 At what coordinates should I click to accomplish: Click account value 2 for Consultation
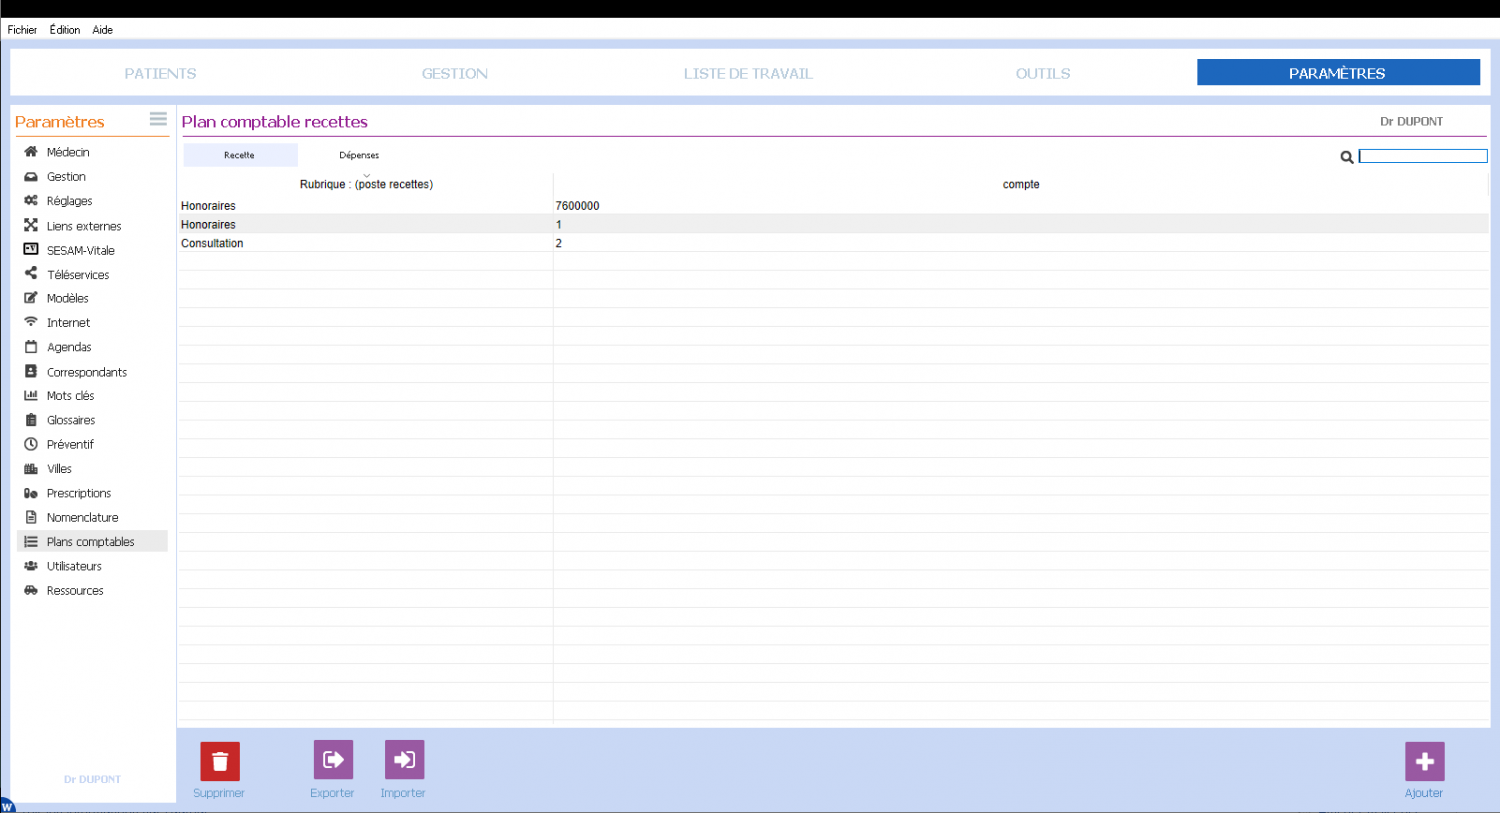click(559, 243)
